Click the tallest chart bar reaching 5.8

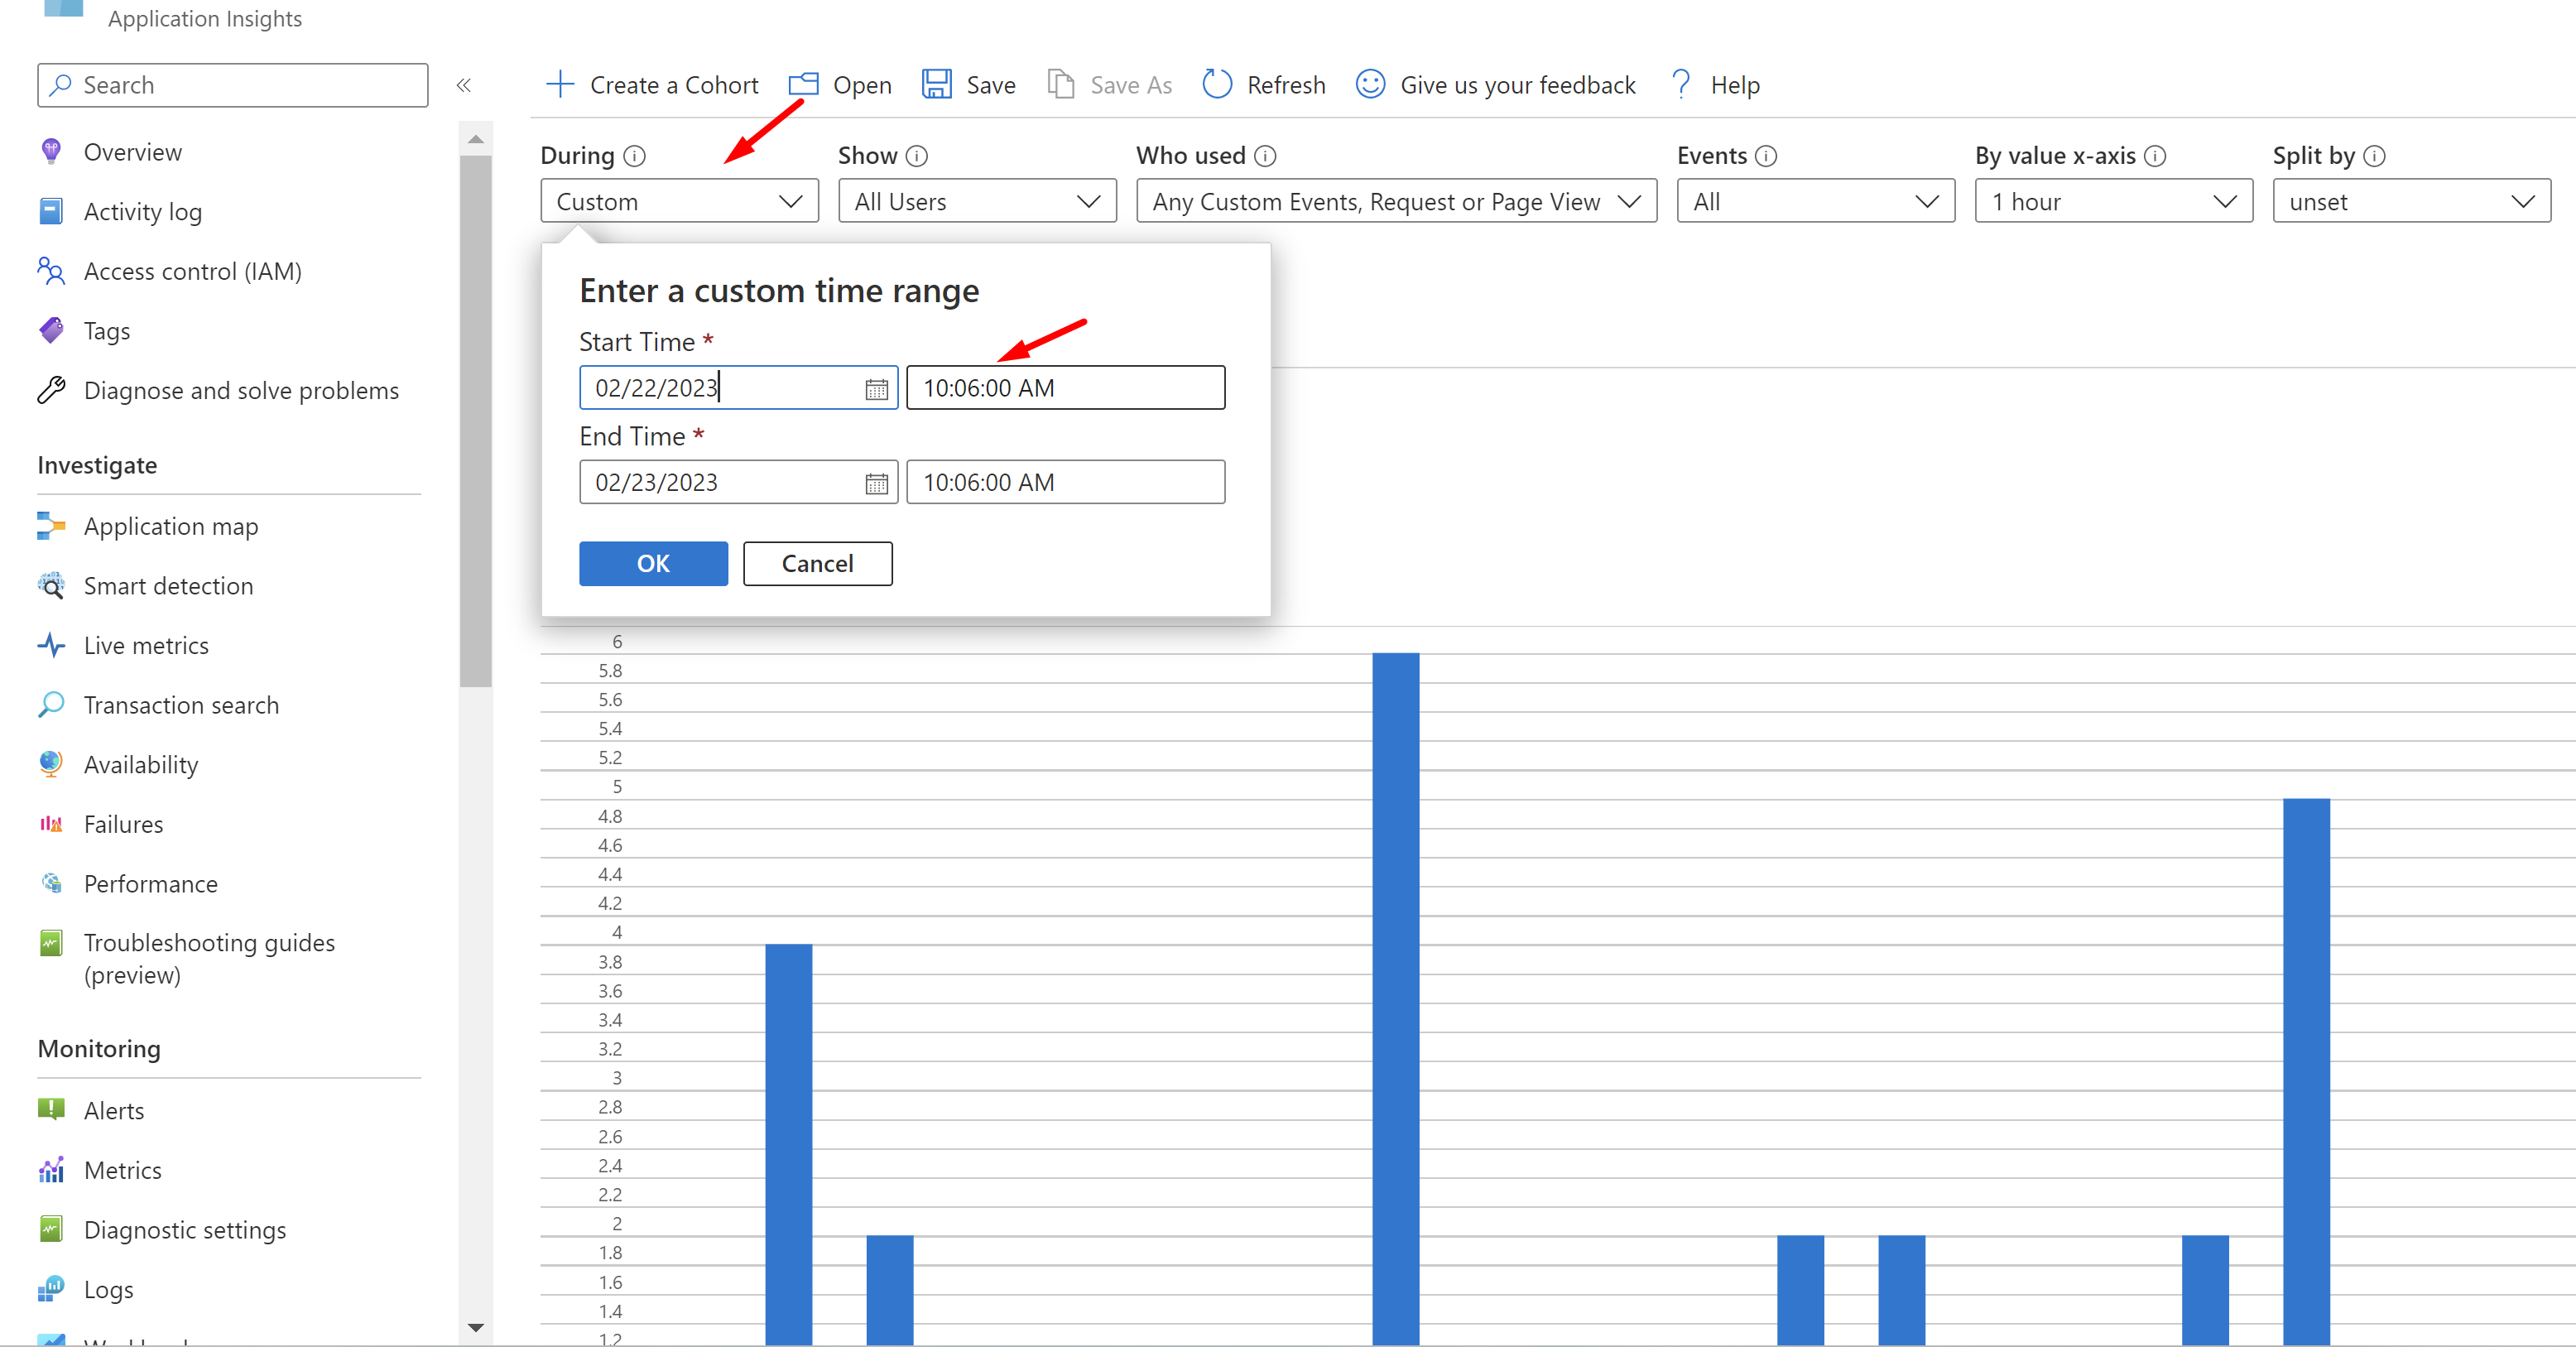[1395, 998]
